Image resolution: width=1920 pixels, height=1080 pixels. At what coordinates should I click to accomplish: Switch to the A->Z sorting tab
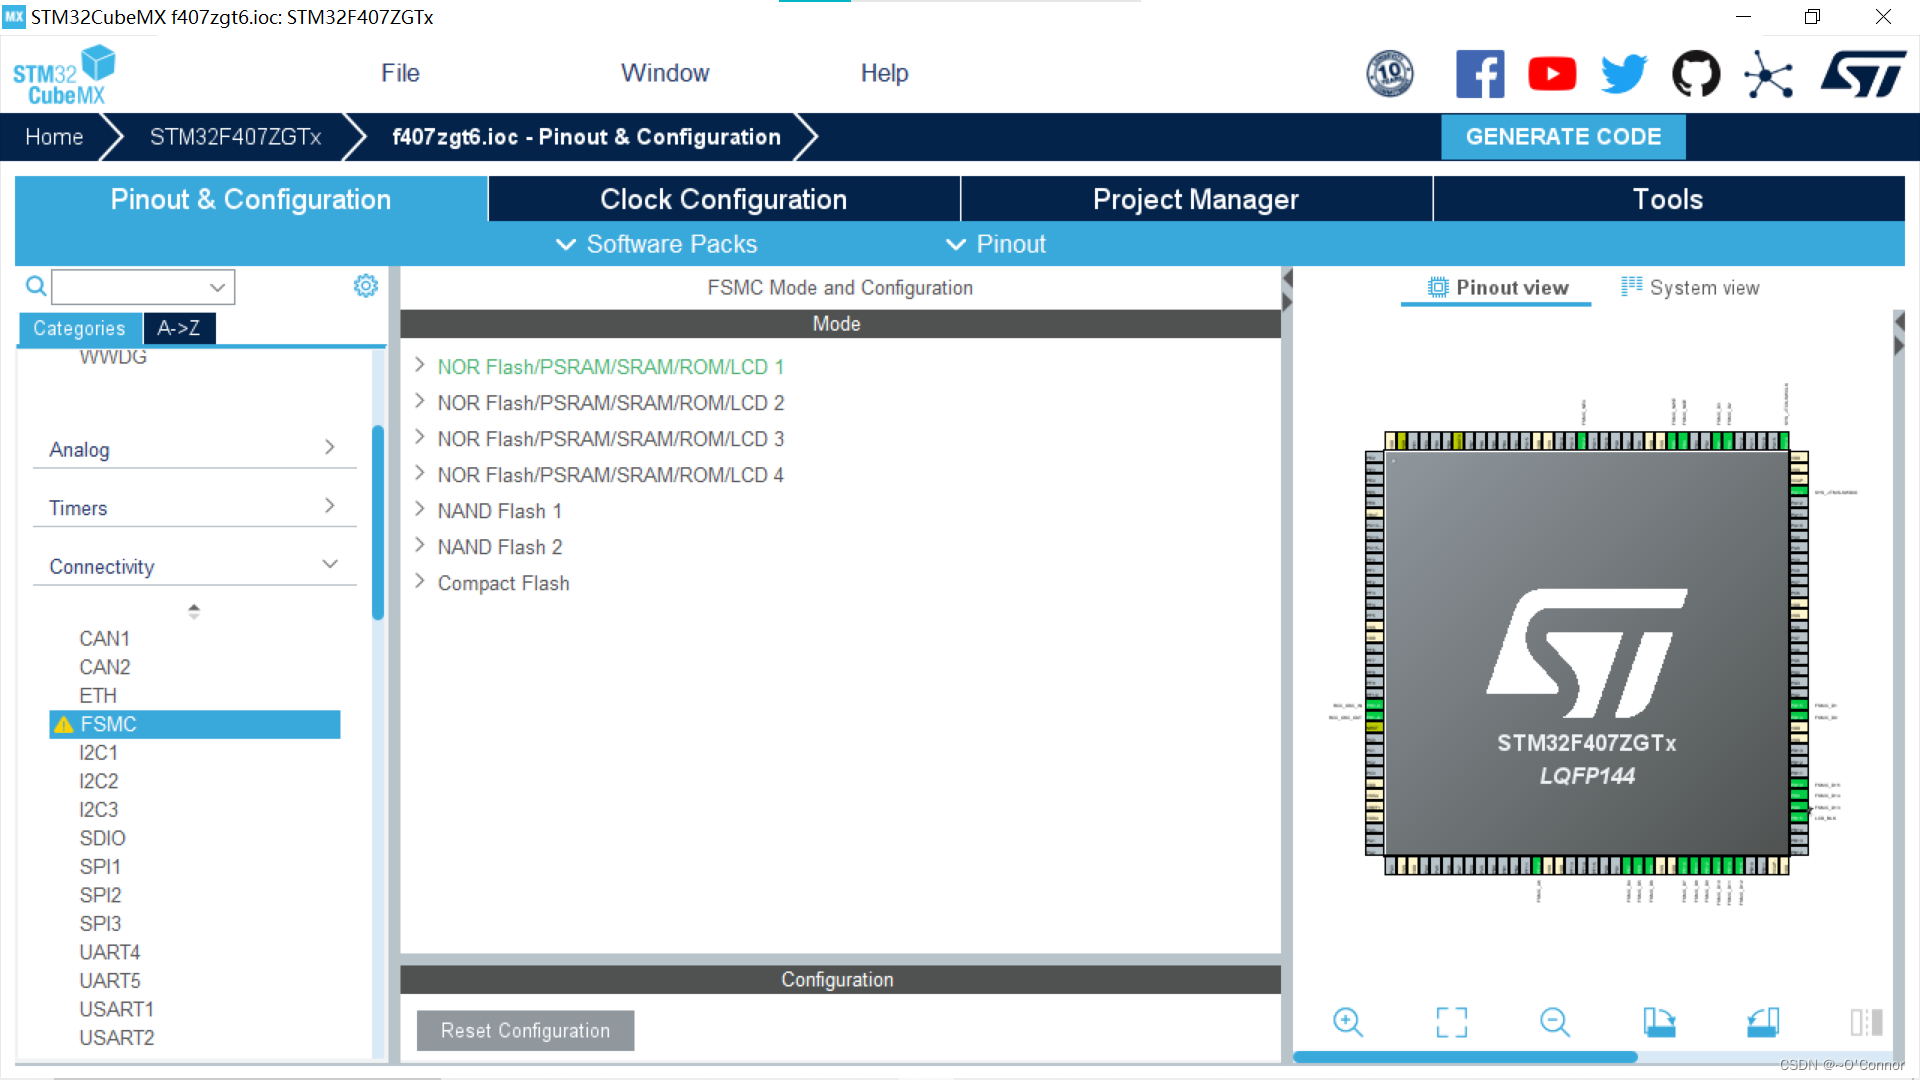pyautogui.click(x=178, y=328)
